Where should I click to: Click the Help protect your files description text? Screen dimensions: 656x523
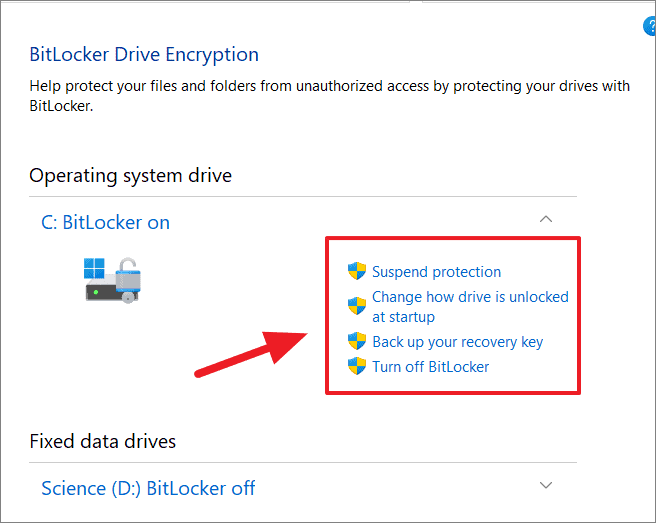click(x=330, y=96)
